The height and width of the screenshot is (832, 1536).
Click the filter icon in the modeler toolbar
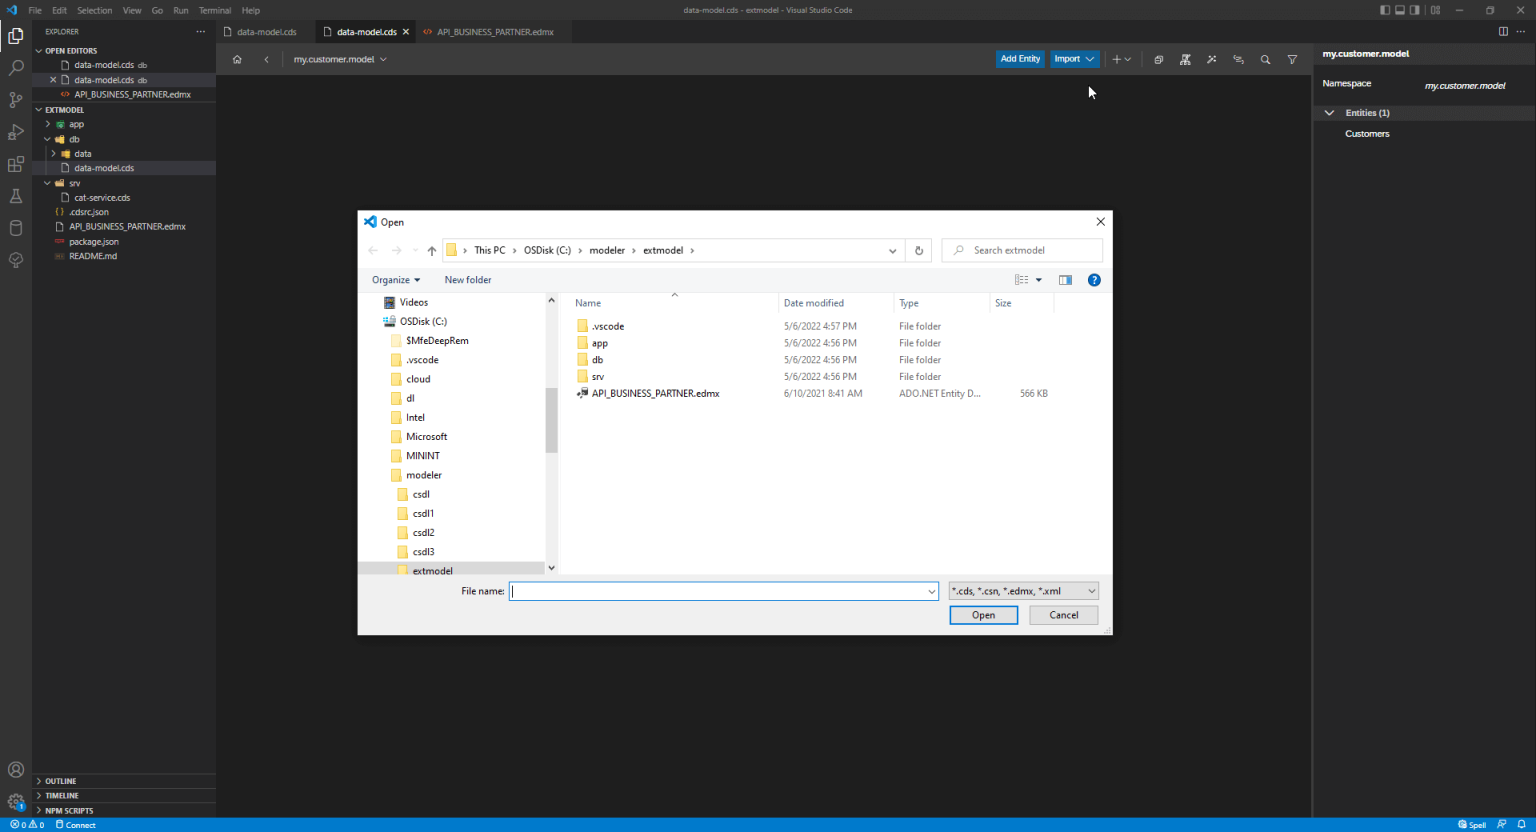(x=1292, y=59)
